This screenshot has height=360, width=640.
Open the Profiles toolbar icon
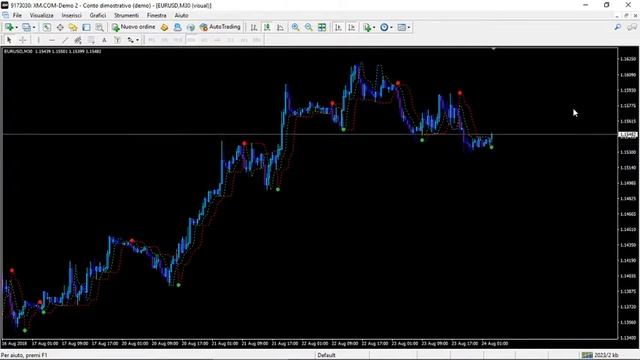click(26, 27)
